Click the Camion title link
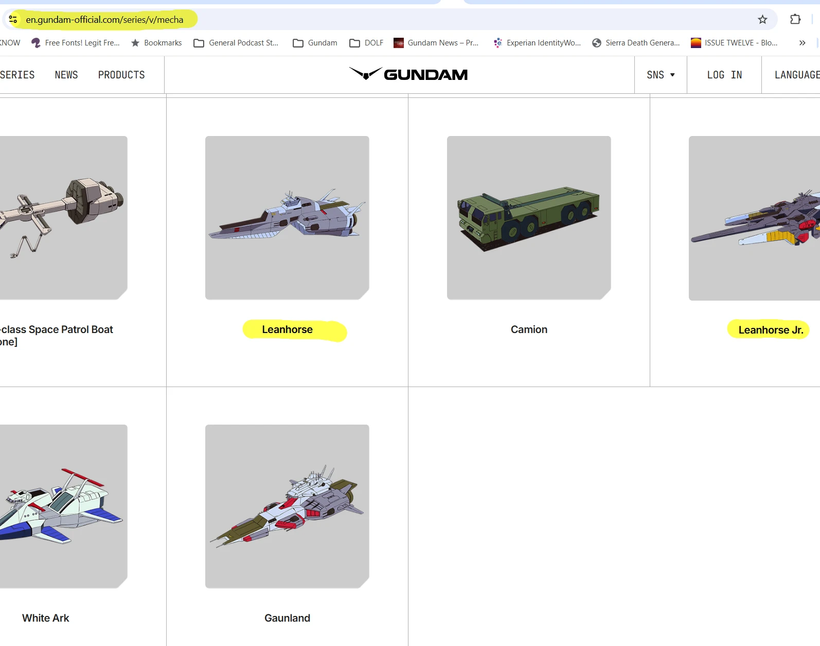 point(529,330)
